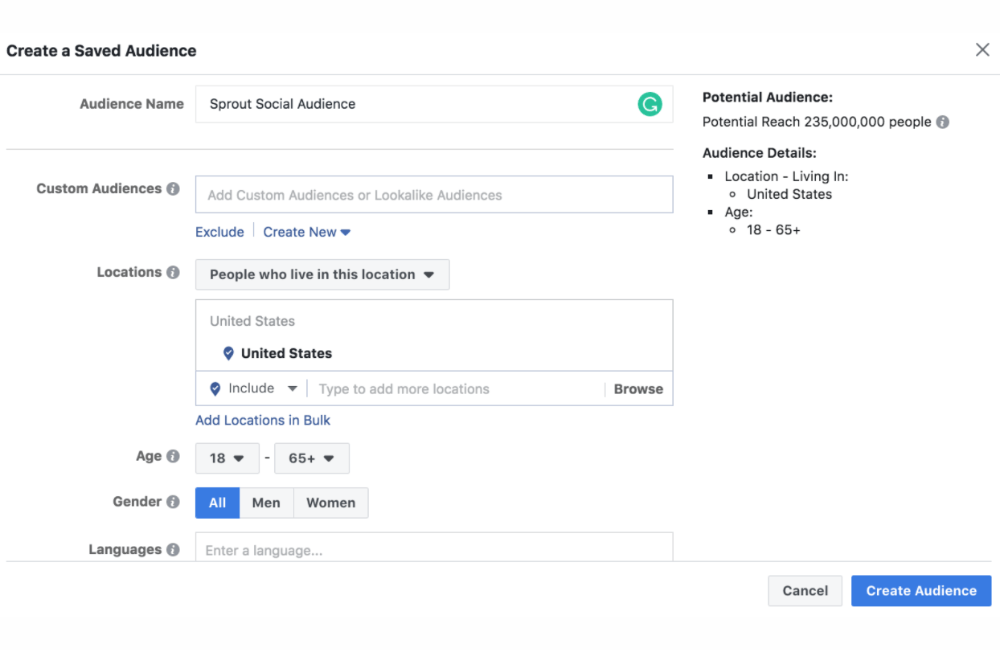Click the gray United States heading in locations box

253,321
